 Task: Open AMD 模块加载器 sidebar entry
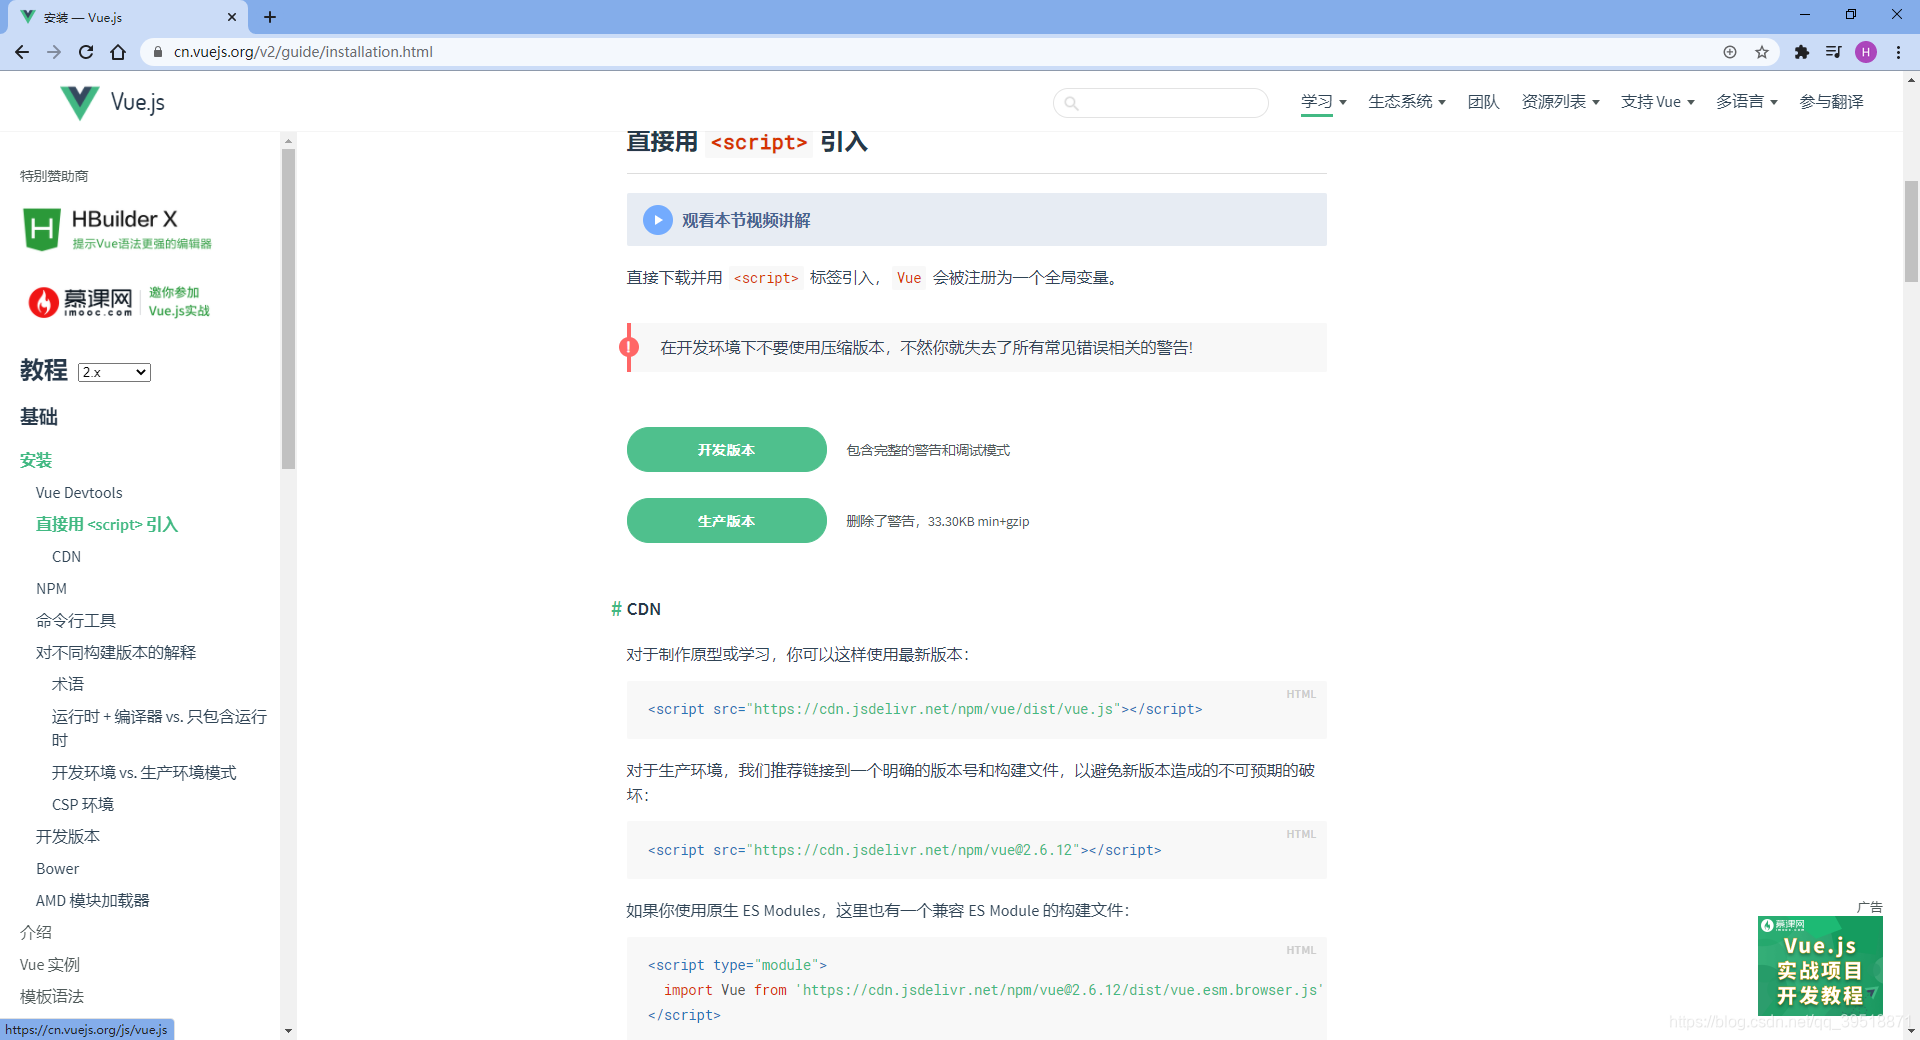click(x=93, y=901)
